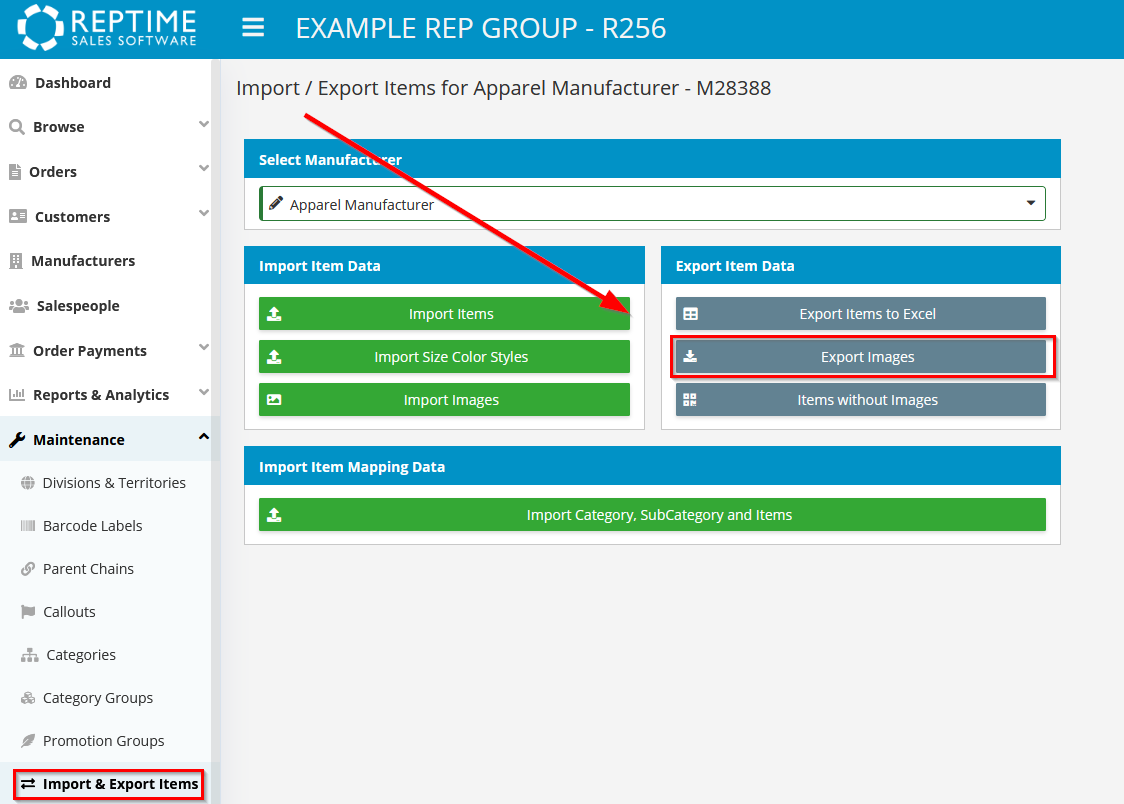Open the Apparel Manufacturer dropdown
This screenshot has width=1124, height=804.
click(652, 204)
